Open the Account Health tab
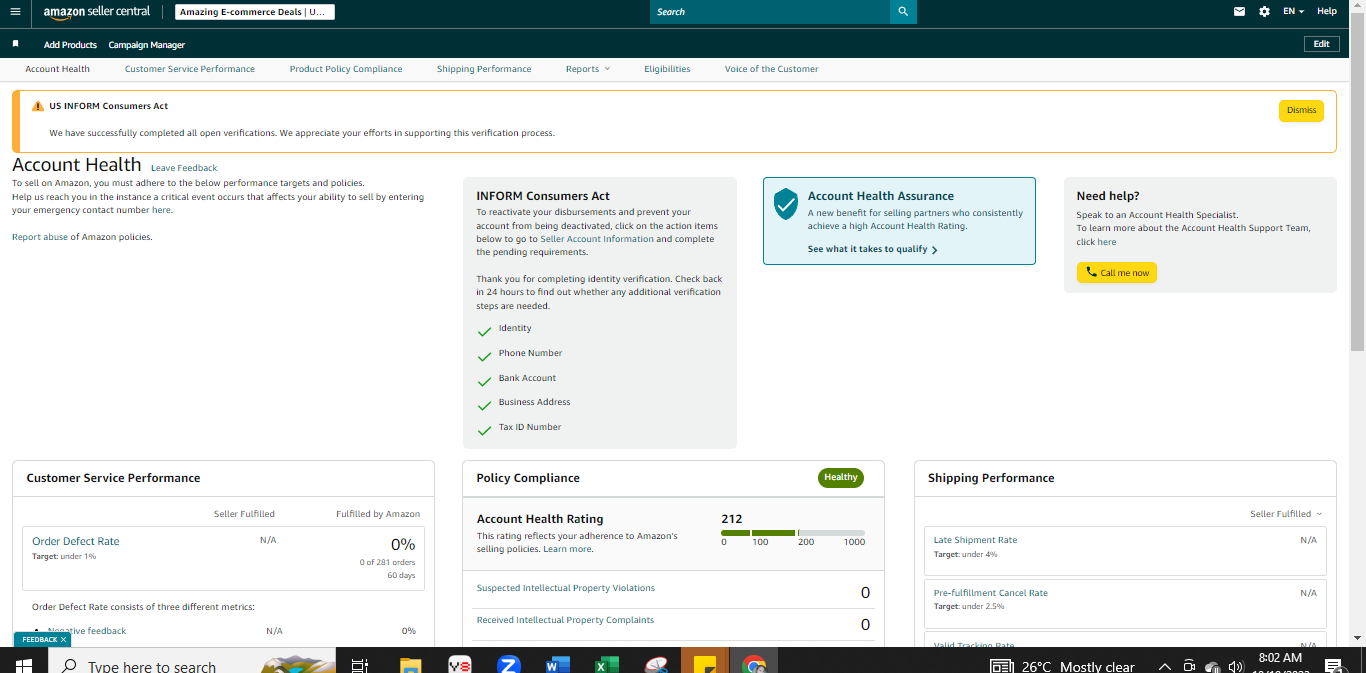 (x=57, y=69)
